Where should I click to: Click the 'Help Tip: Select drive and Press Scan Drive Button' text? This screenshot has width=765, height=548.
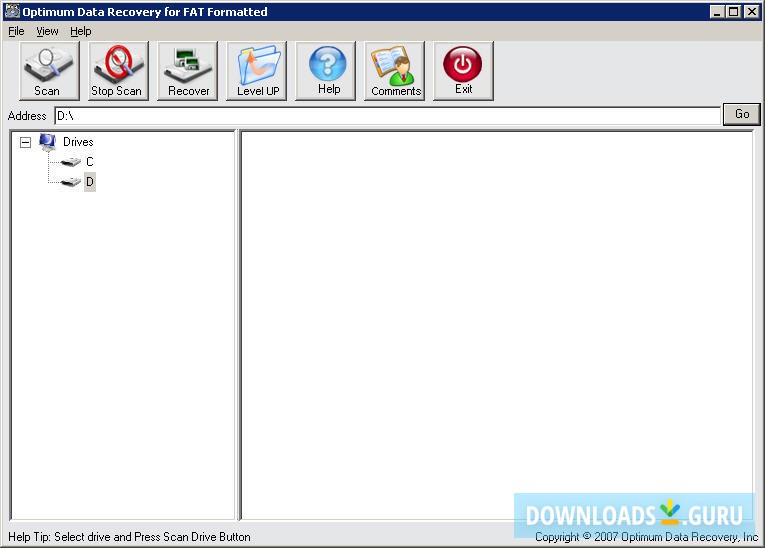point(129,537)
